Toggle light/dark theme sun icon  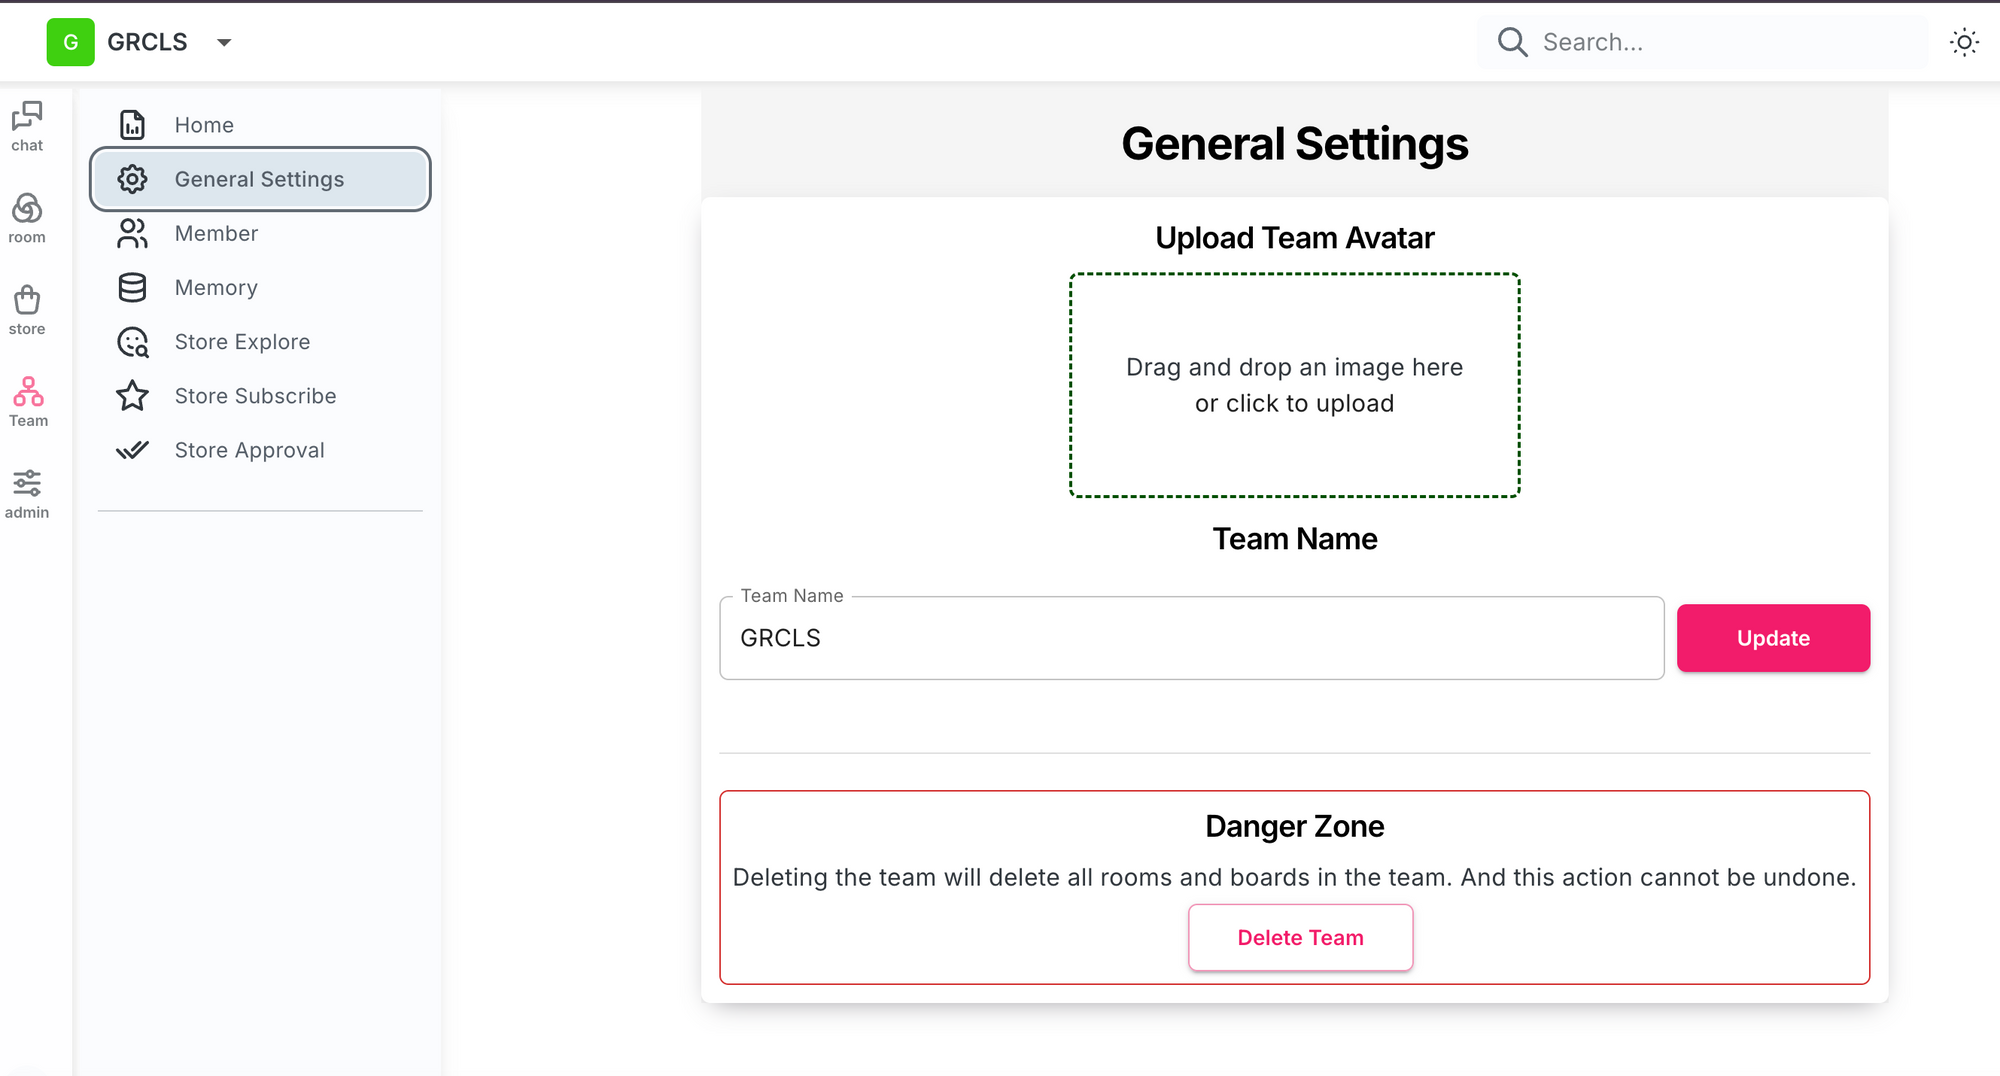[x=1964, y=42]
